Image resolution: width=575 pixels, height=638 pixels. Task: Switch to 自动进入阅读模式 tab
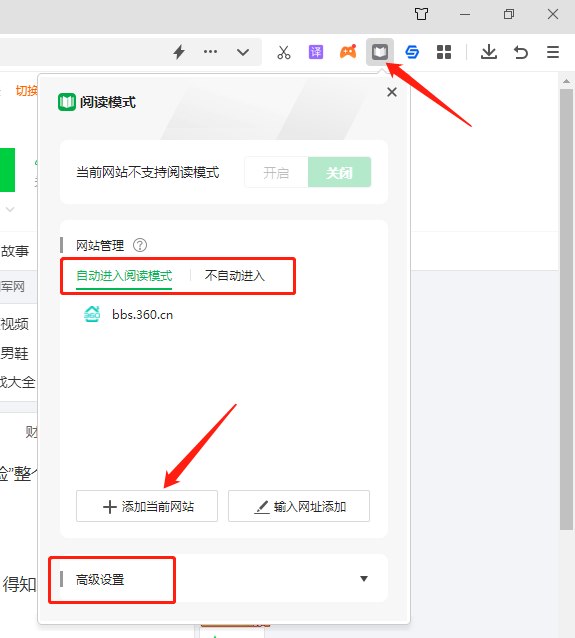pos(124,276)
